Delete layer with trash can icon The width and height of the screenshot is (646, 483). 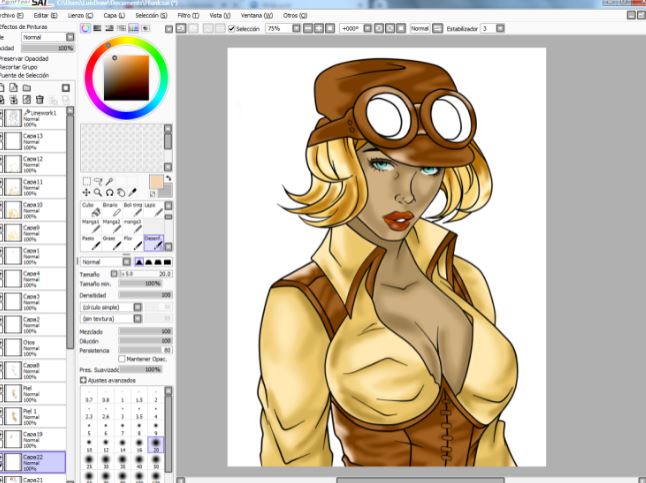coord(39,99)
